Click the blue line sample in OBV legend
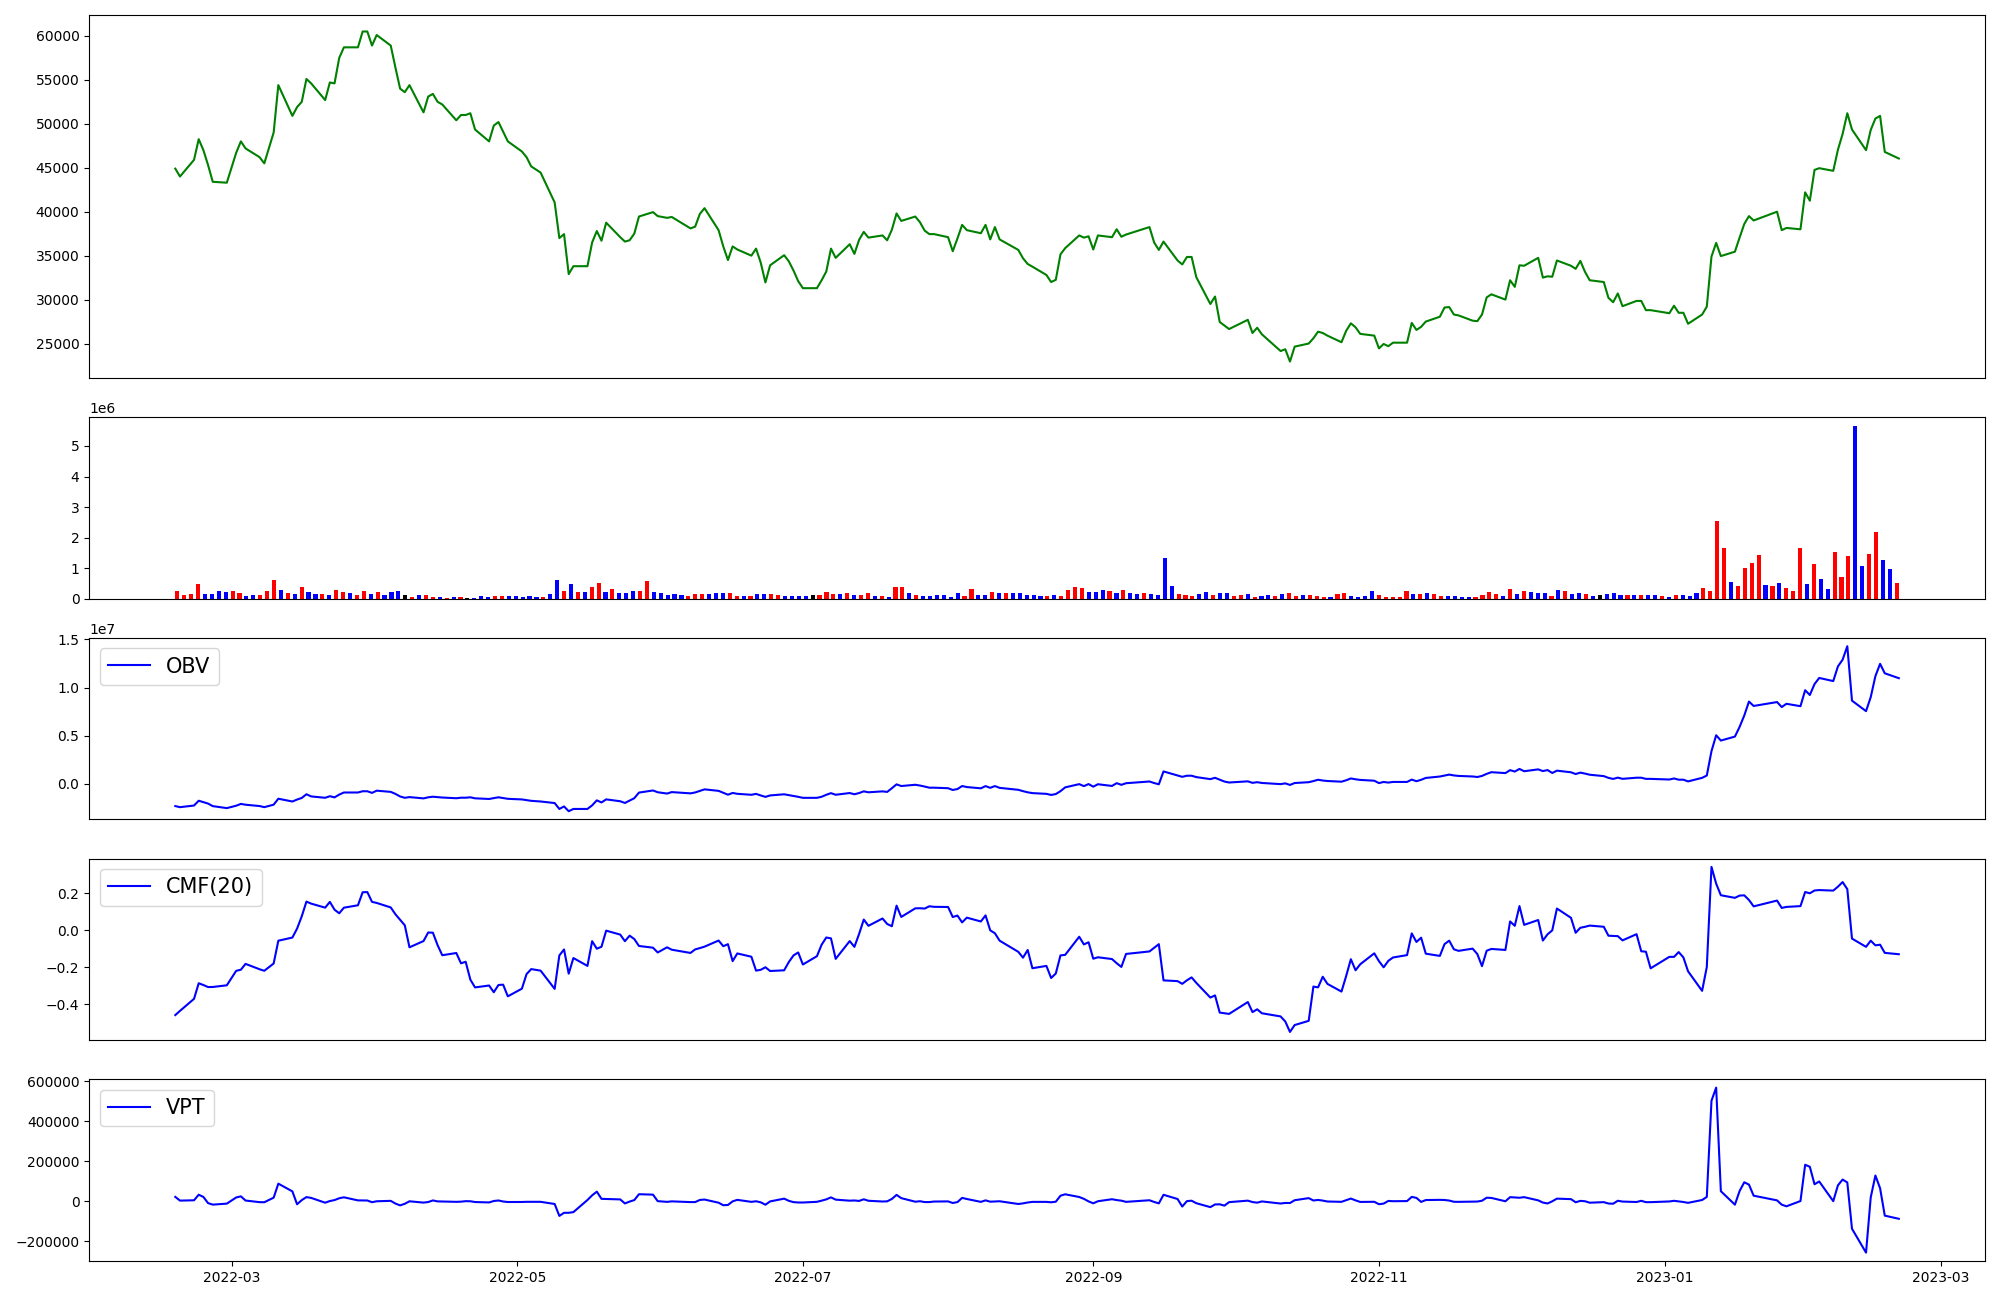 pyautogui.click(x=129, y=666)
